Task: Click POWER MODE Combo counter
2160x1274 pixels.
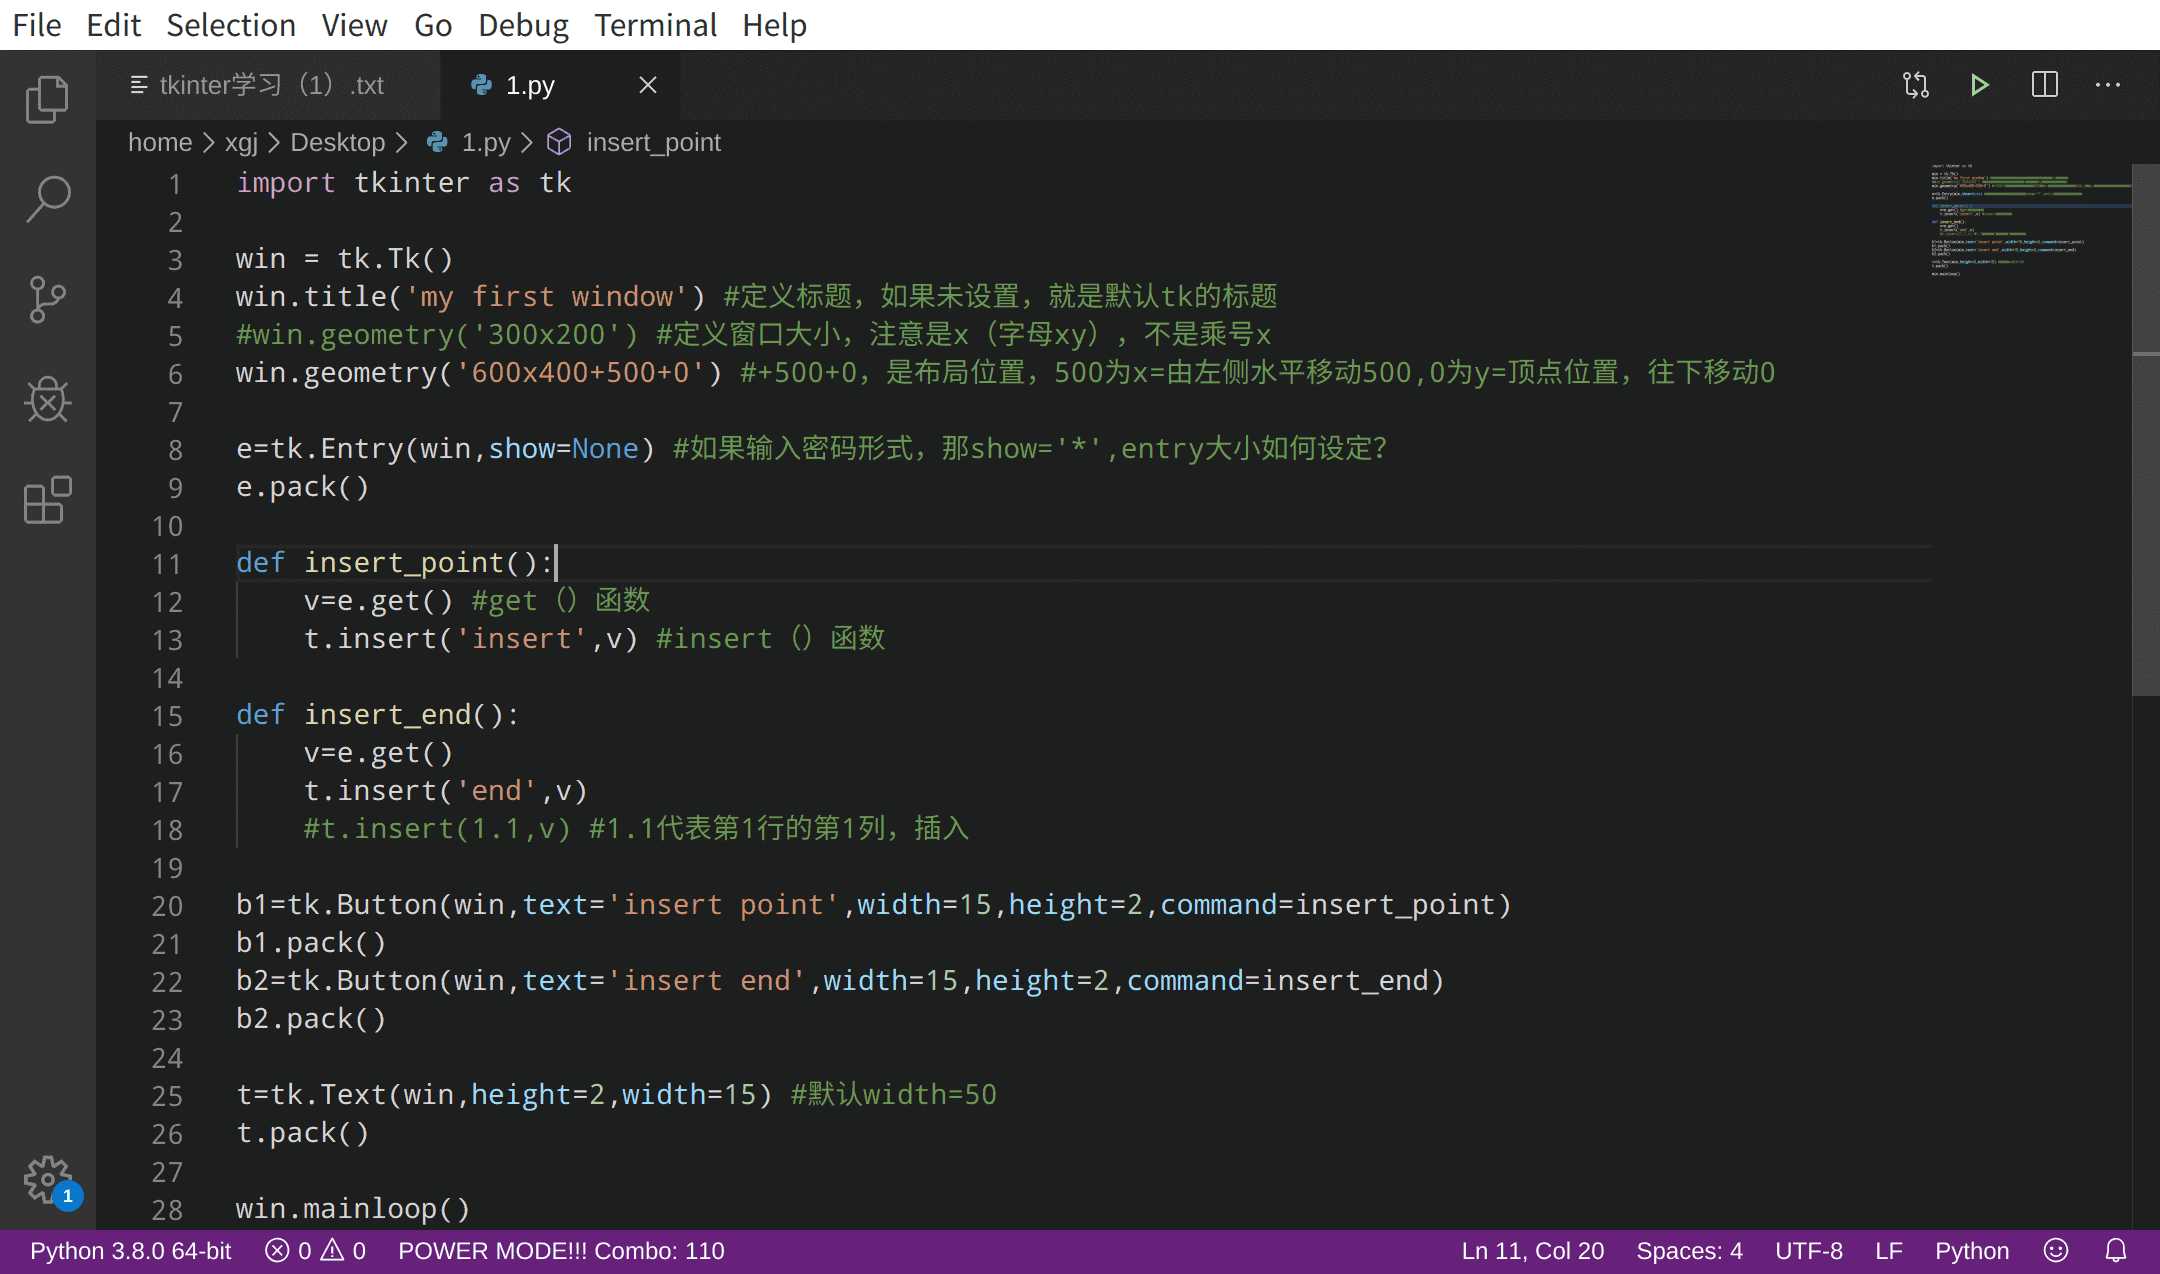Action: tap(561, 1251)
